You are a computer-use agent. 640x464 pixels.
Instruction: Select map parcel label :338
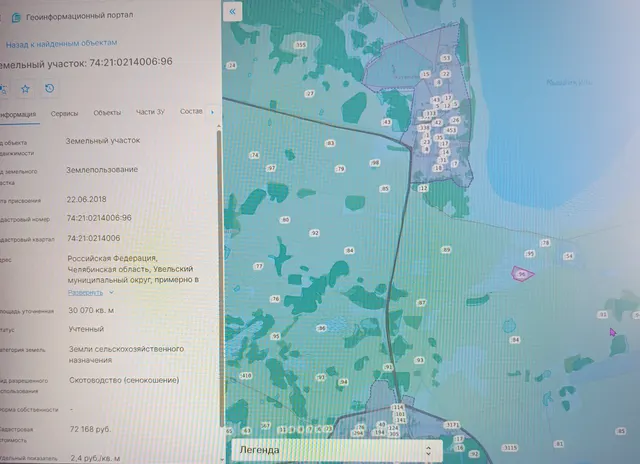coord(424,128)
